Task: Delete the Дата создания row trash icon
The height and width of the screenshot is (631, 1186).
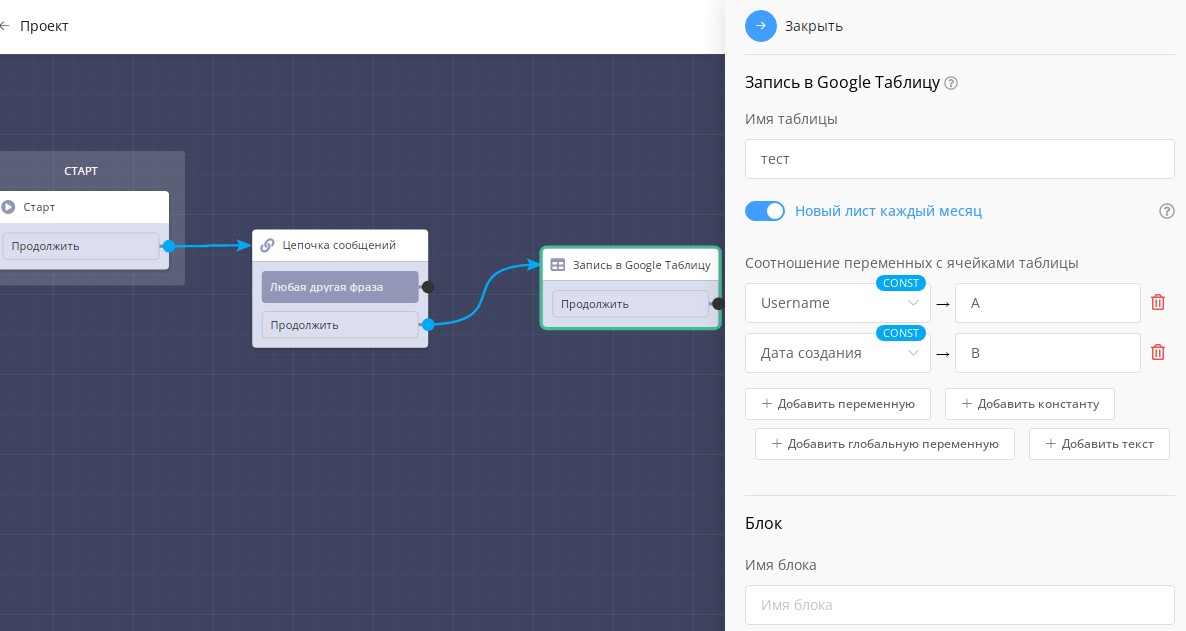Action: [x=1158, y=352]
